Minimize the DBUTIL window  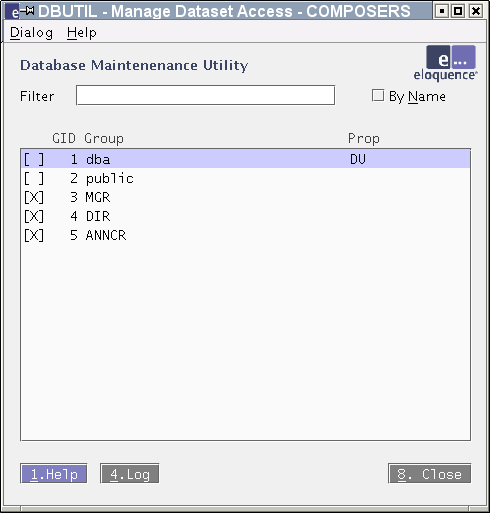(x=442, y=11)
